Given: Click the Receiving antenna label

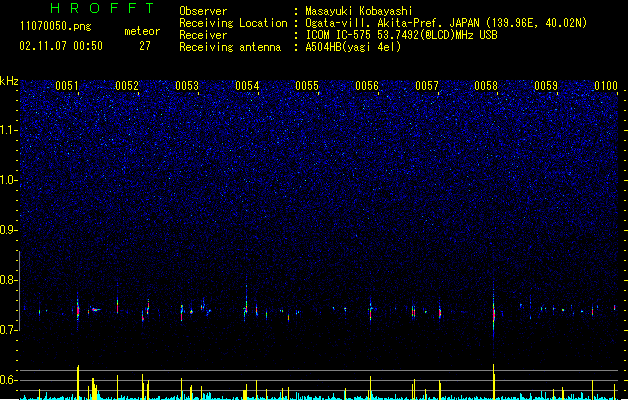Looking at the screenshot, I should click(x=230, y=47).
